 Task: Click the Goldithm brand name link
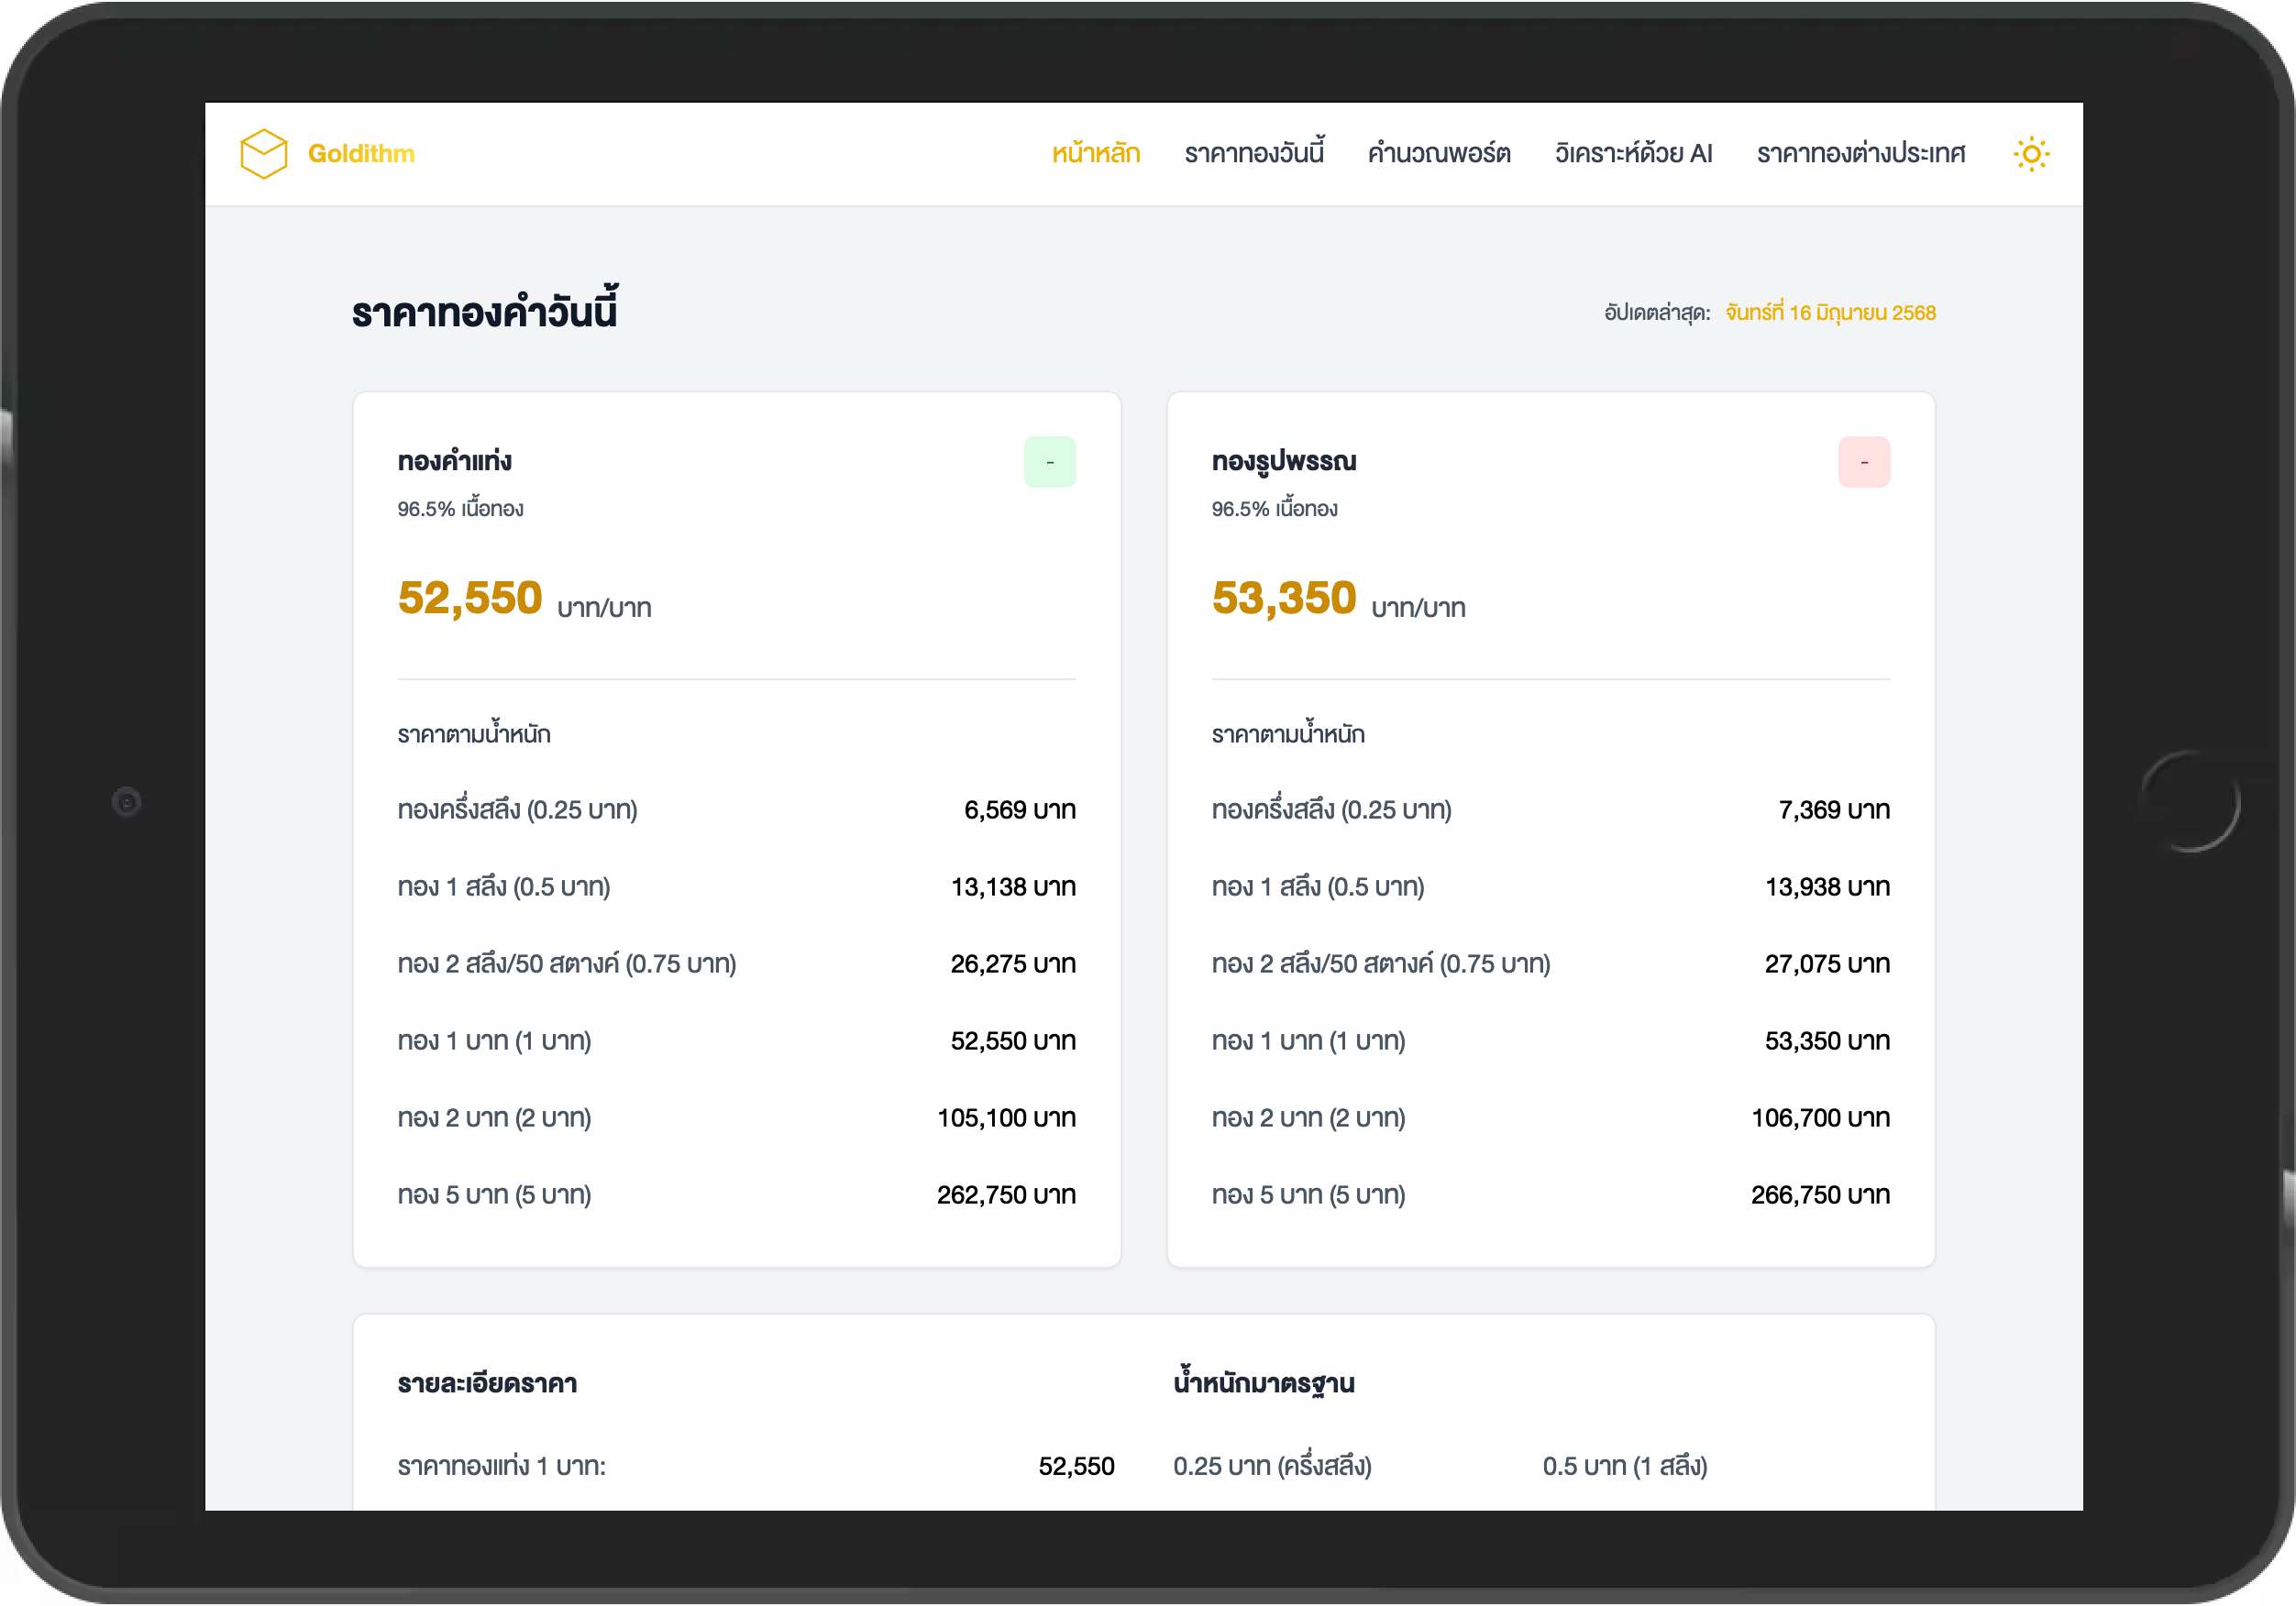tap(361, 153)
